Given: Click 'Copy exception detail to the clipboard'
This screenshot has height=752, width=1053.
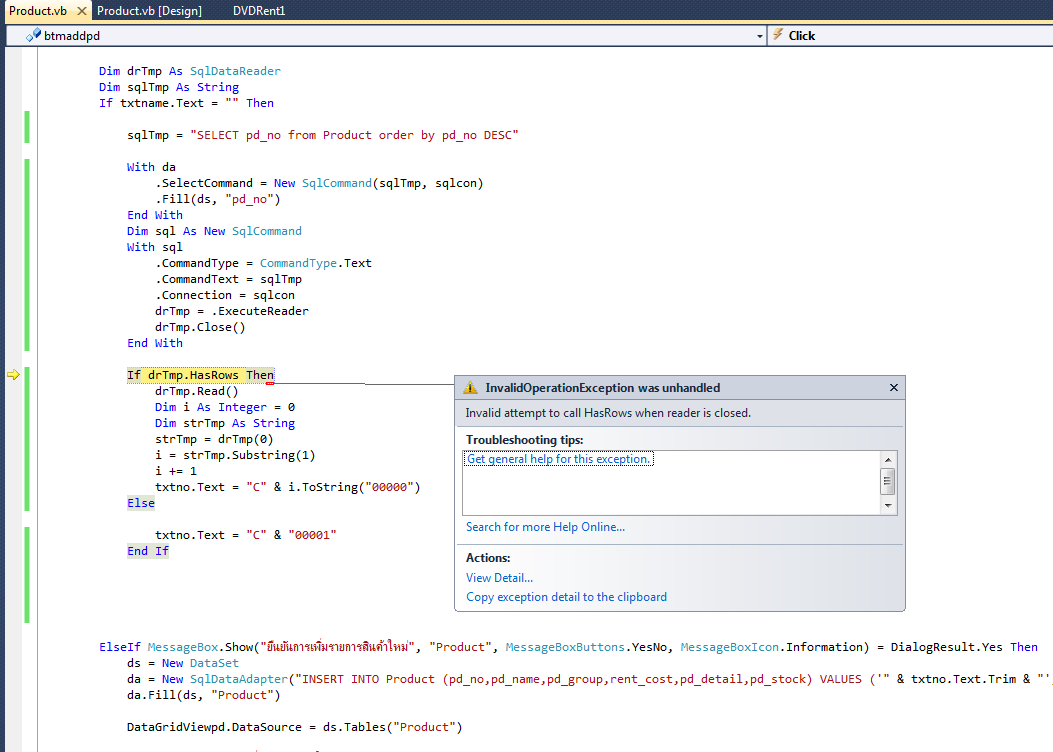Looking at the screenshot, I should [566, 597].
